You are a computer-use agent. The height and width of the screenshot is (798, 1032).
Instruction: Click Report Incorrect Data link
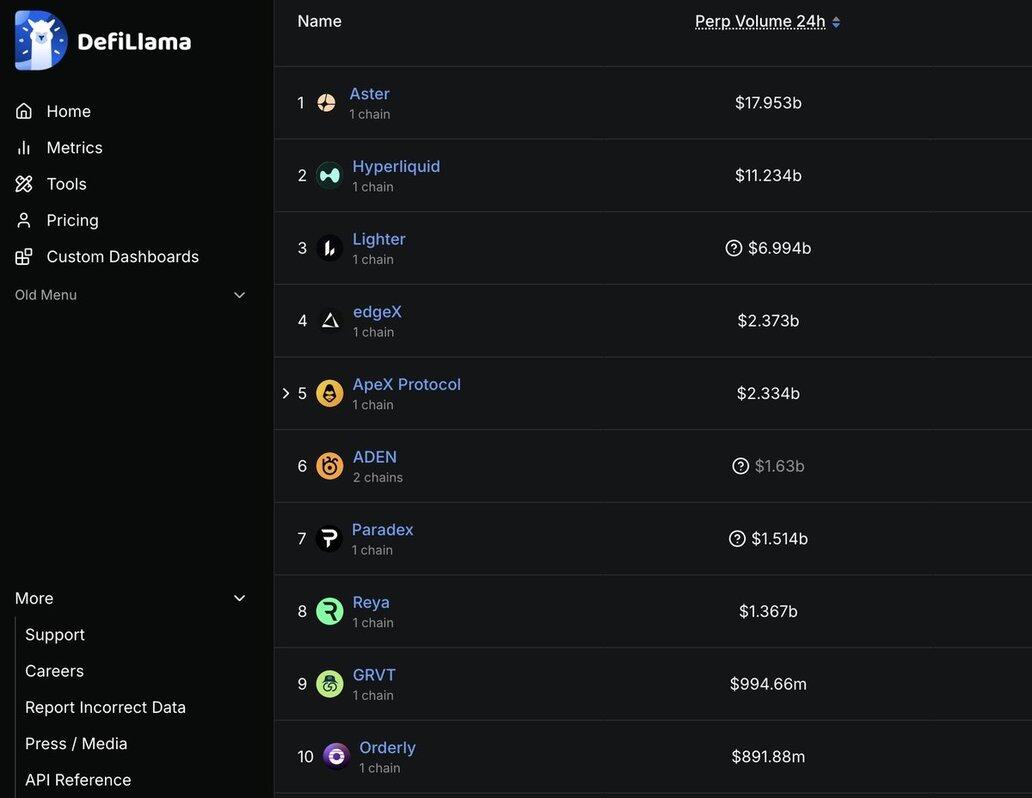pyautogui.click(x=105, y=707)
